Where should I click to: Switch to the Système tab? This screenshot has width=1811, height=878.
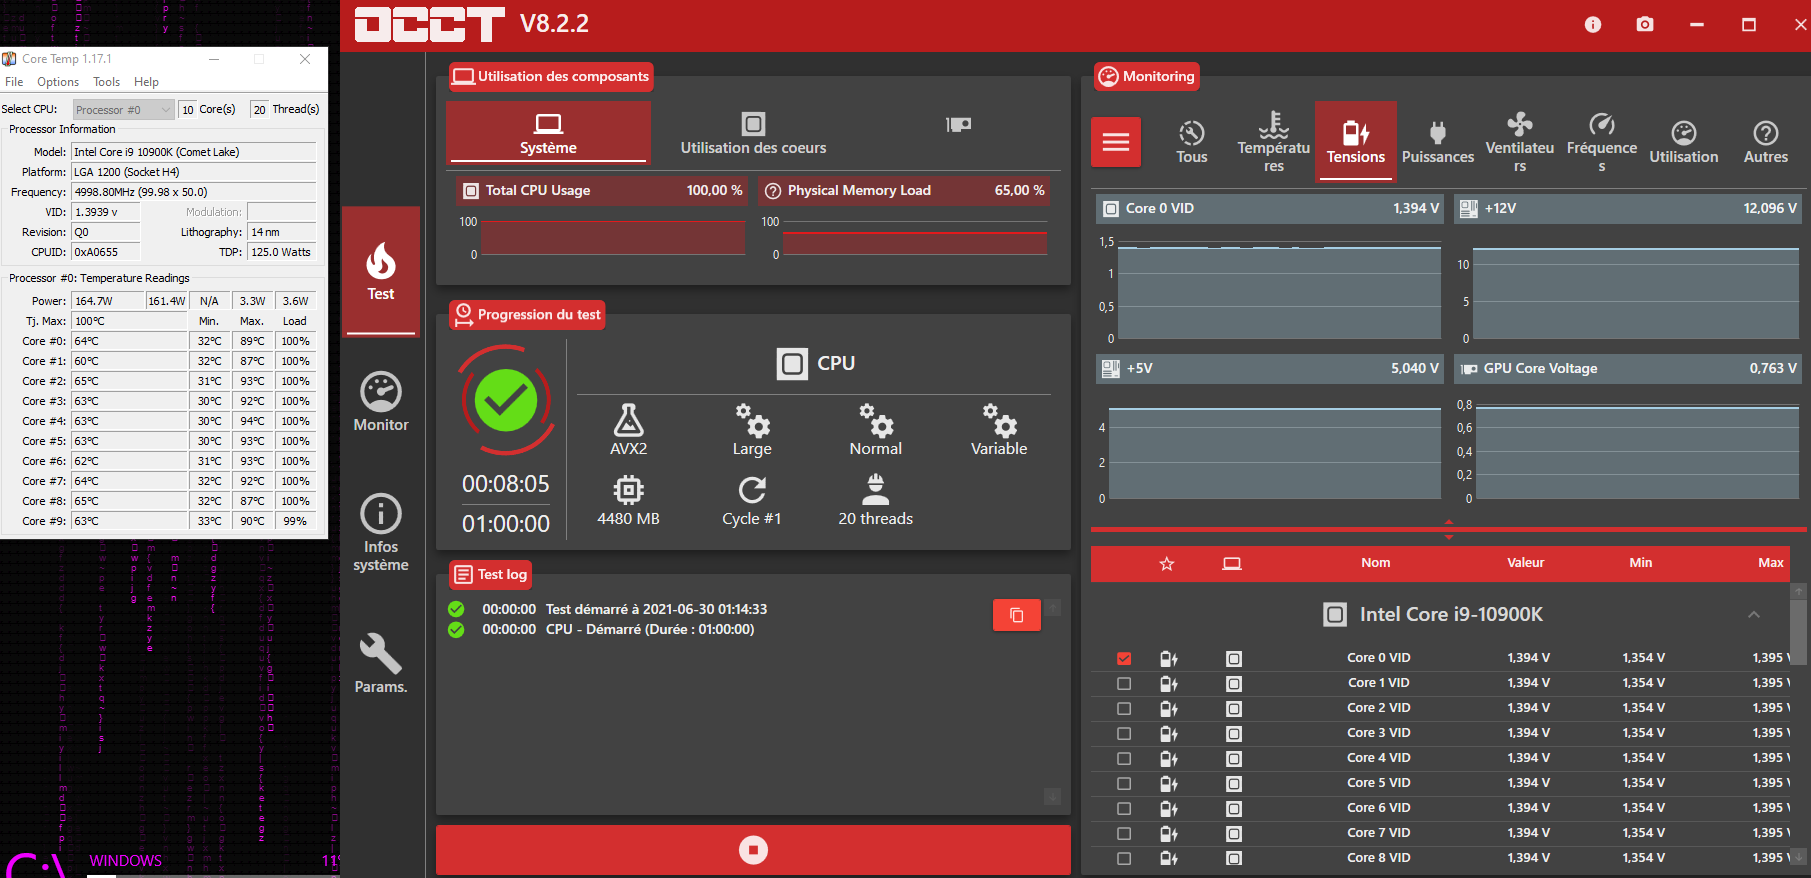tap(548, 133)
